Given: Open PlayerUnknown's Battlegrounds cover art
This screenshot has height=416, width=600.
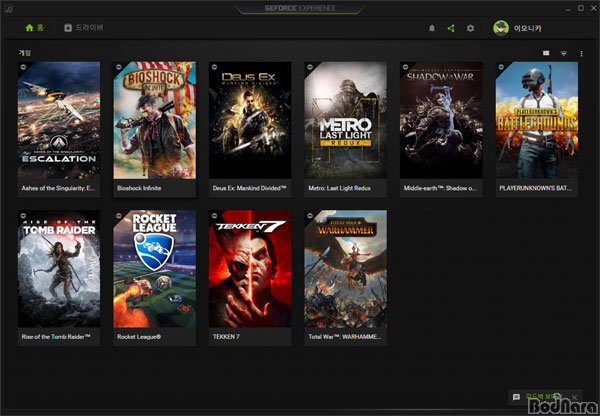Looking at the screenshot, I should pos(537,120).
